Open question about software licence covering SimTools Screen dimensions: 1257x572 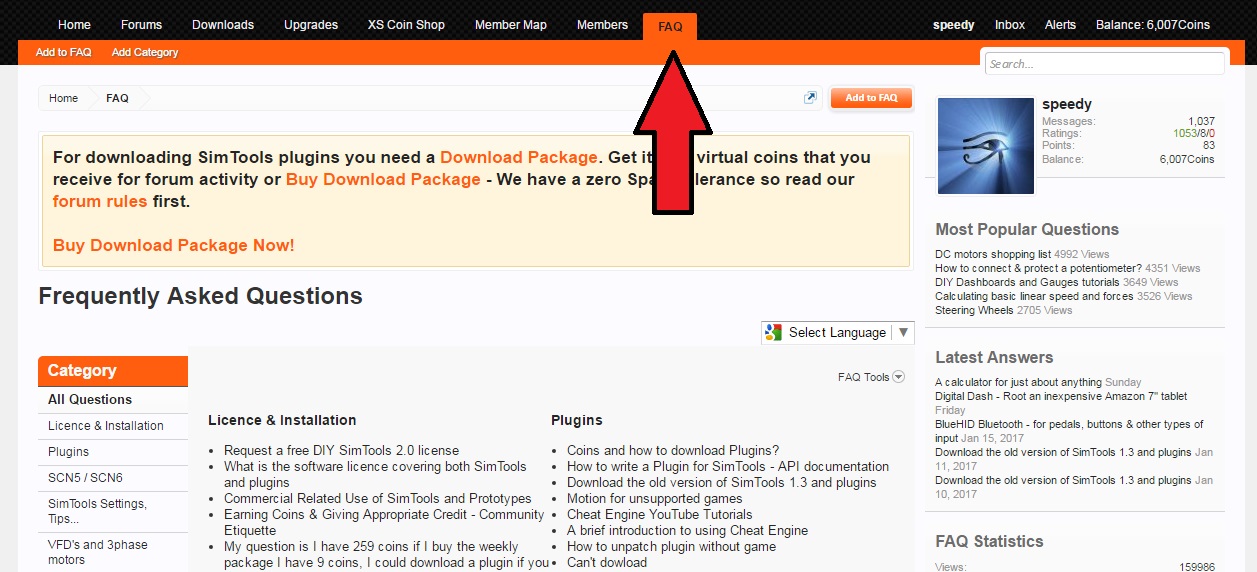coord(375,474)
